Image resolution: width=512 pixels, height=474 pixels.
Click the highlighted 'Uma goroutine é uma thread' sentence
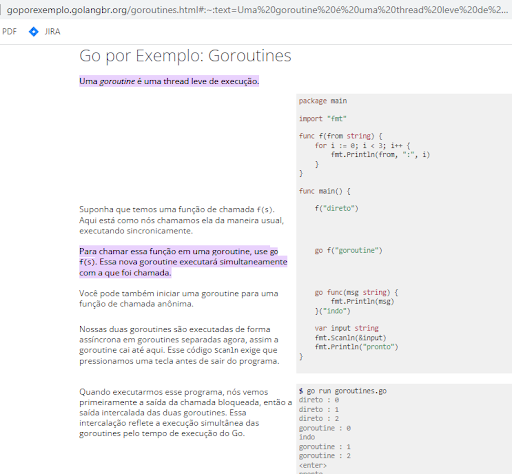click(169, 81)
